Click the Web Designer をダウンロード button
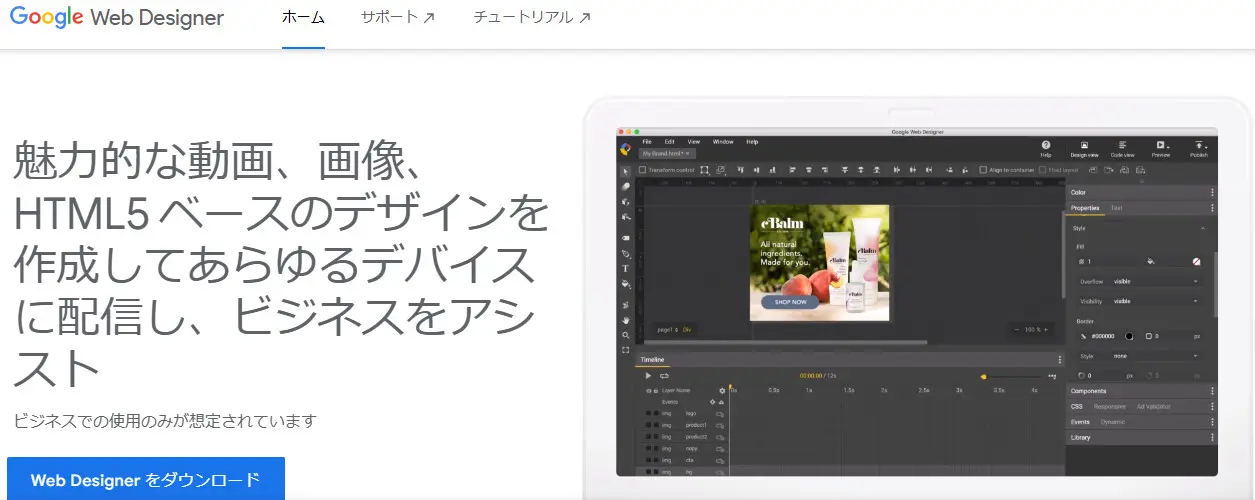The width and height of the screenshot is (1255, 500). pos(145,479)
